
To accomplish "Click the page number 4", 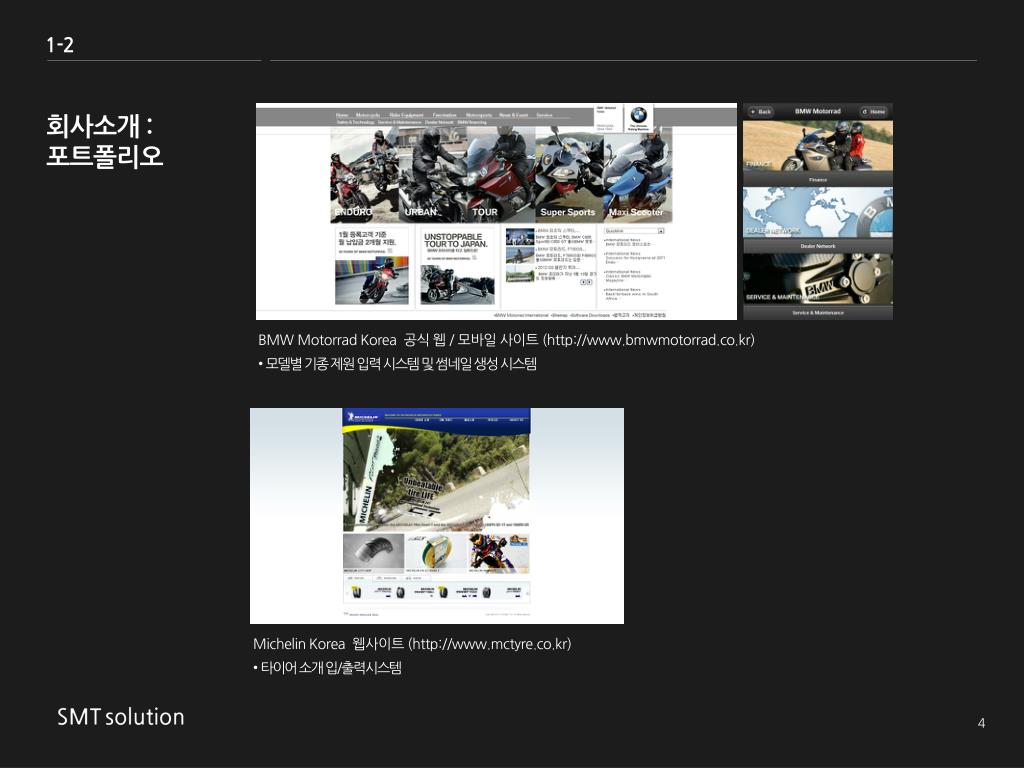I will [981, 723].
